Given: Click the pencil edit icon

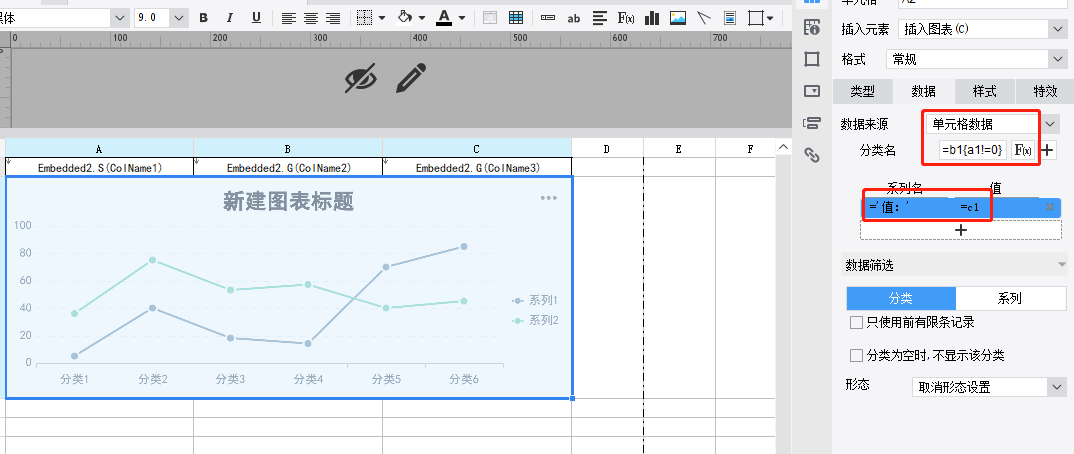Looking at the screenshot, I should click(x=411, y=78).
